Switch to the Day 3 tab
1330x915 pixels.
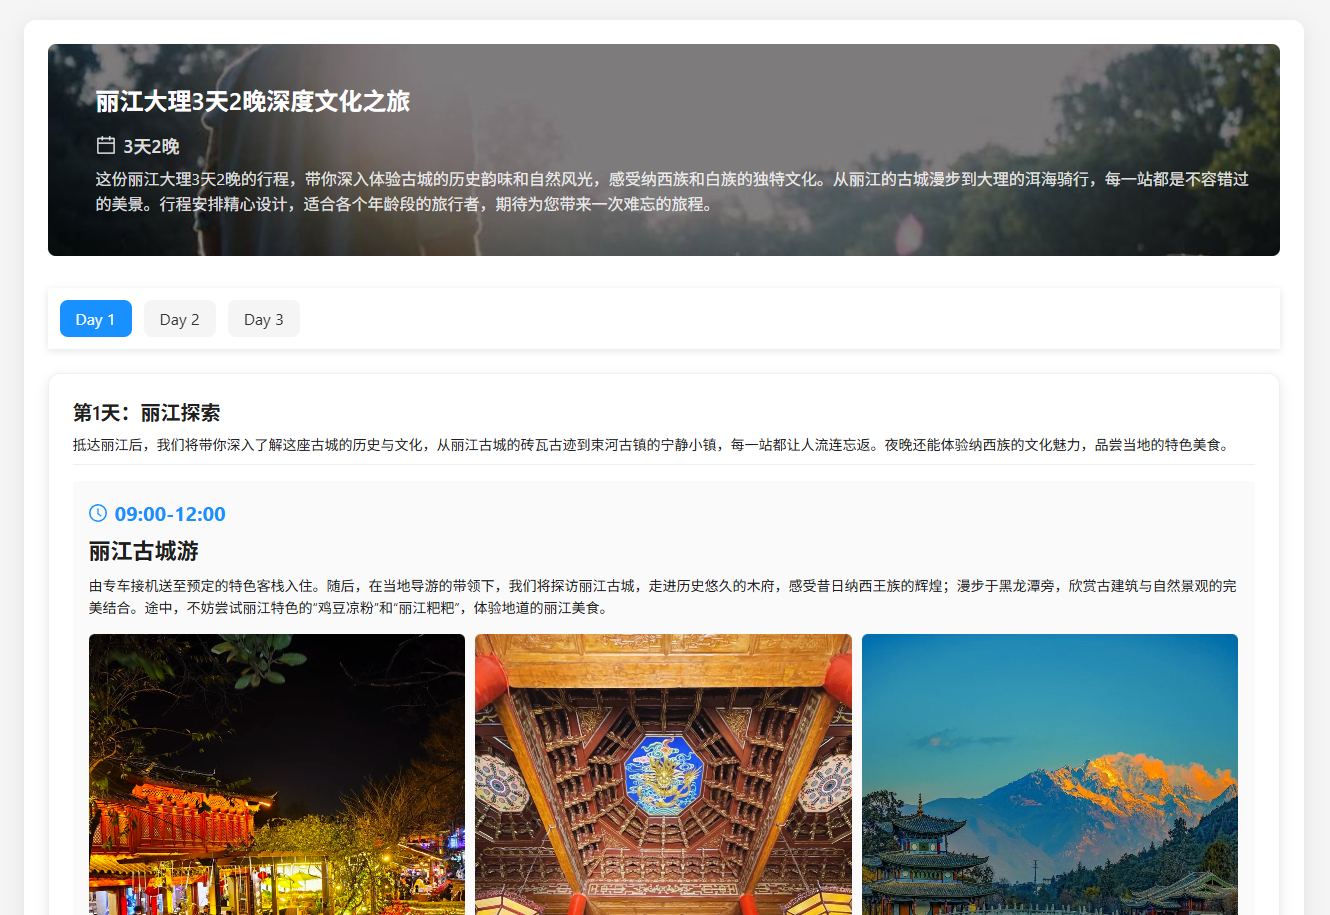tap(263, 319)
